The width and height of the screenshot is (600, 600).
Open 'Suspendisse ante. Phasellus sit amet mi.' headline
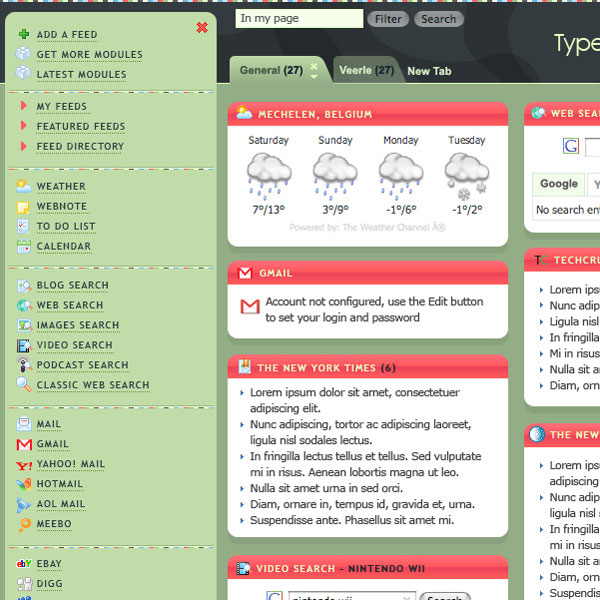pos(352,520)
